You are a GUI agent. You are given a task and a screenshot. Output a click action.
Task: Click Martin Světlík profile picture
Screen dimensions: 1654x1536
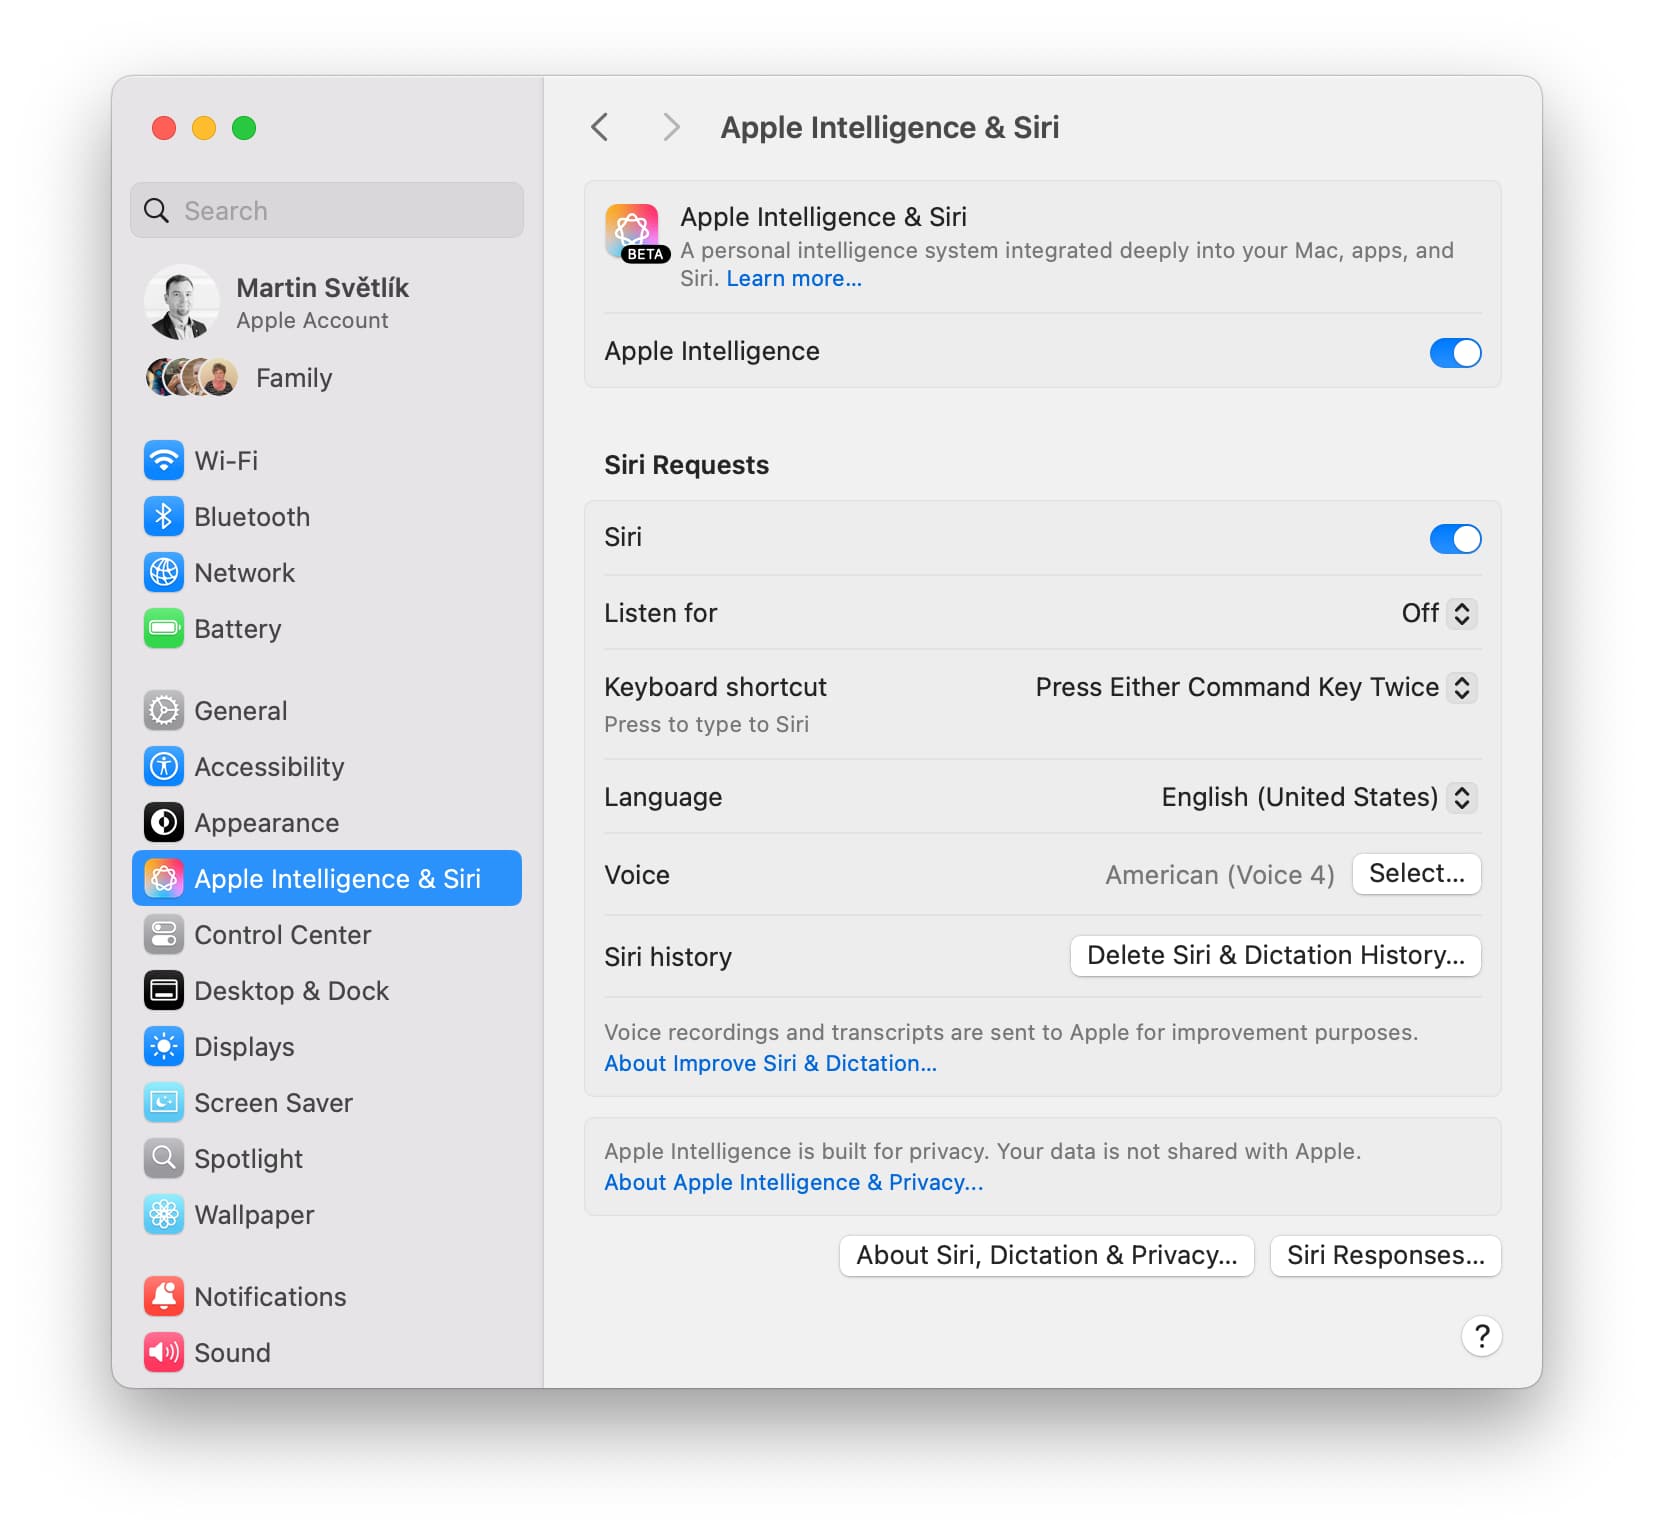click(182, 302)
